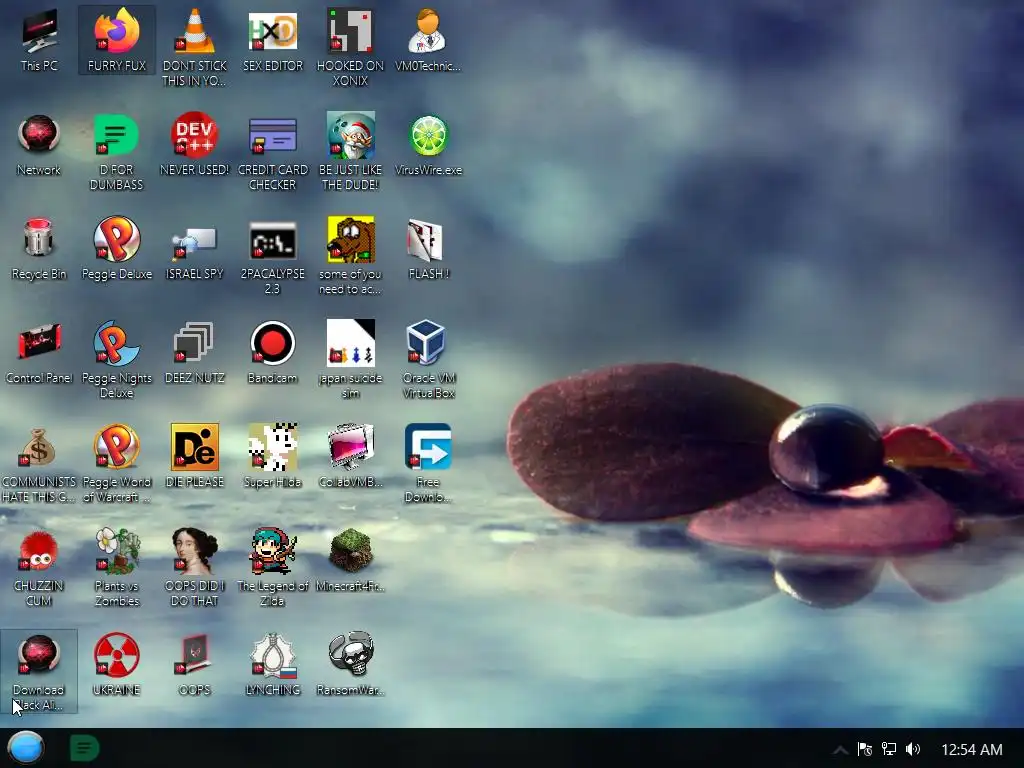Open the This PC desktop icon

[x=39, y=40]
